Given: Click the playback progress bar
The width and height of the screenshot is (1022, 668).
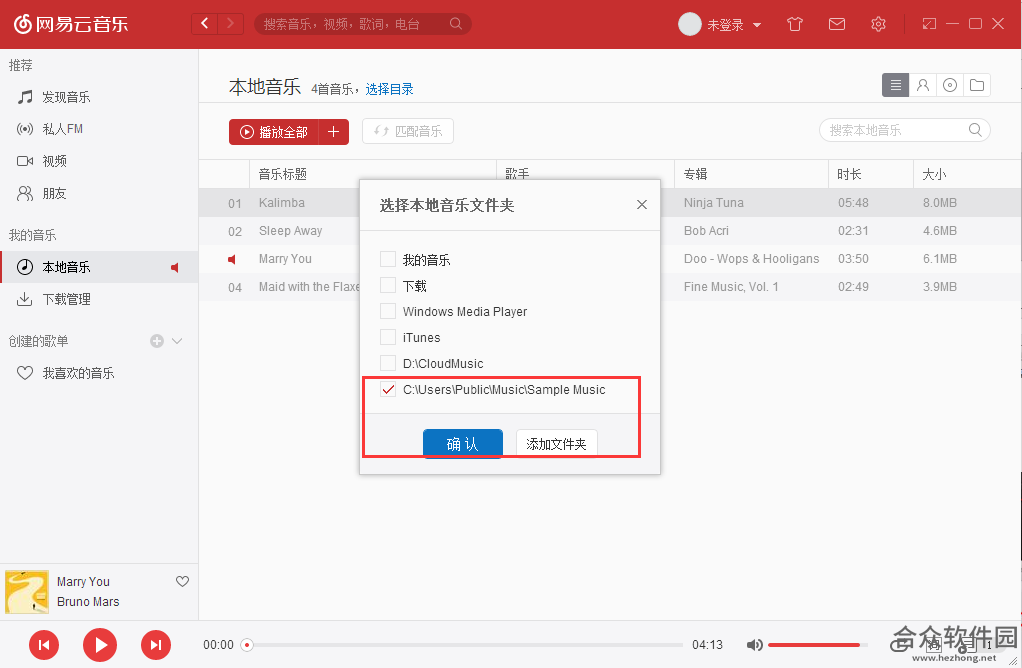Looking at the screenshot, I should tap(463, 645).
